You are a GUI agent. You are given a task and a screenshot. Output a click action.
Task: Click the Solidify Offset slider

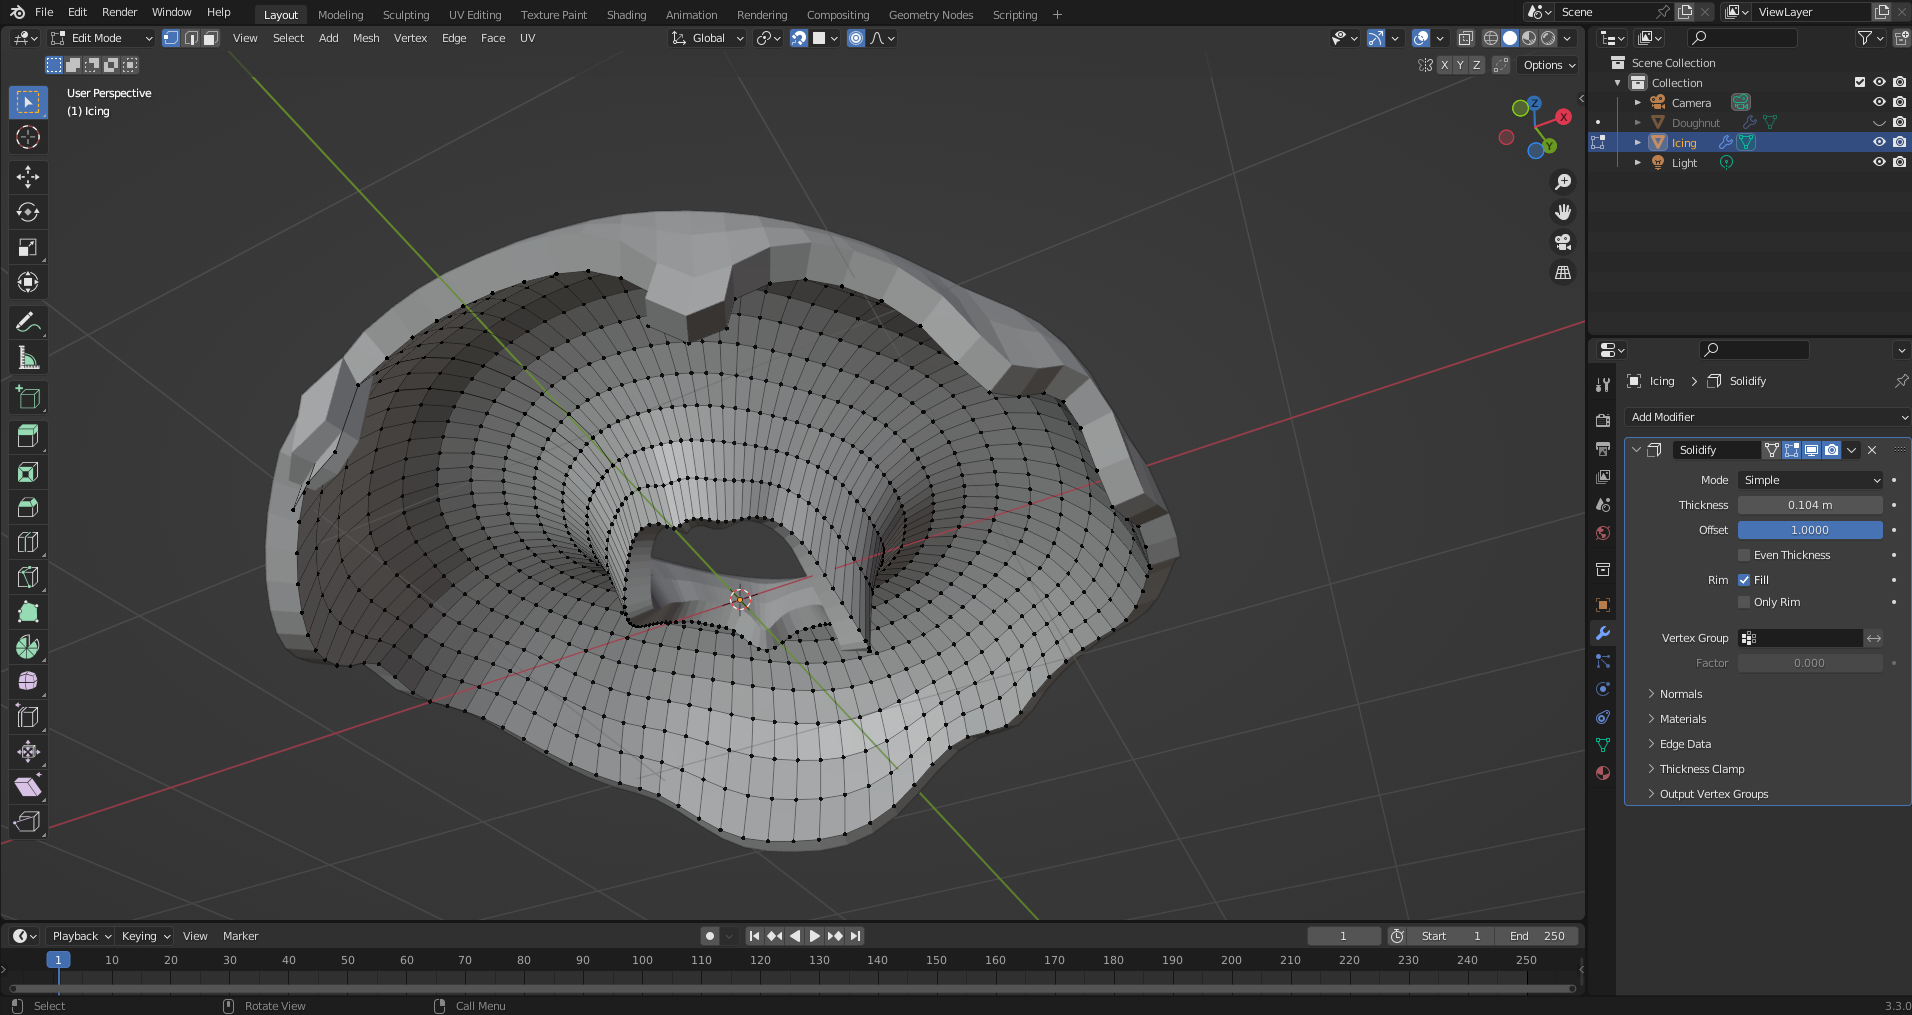(1809, 530)
